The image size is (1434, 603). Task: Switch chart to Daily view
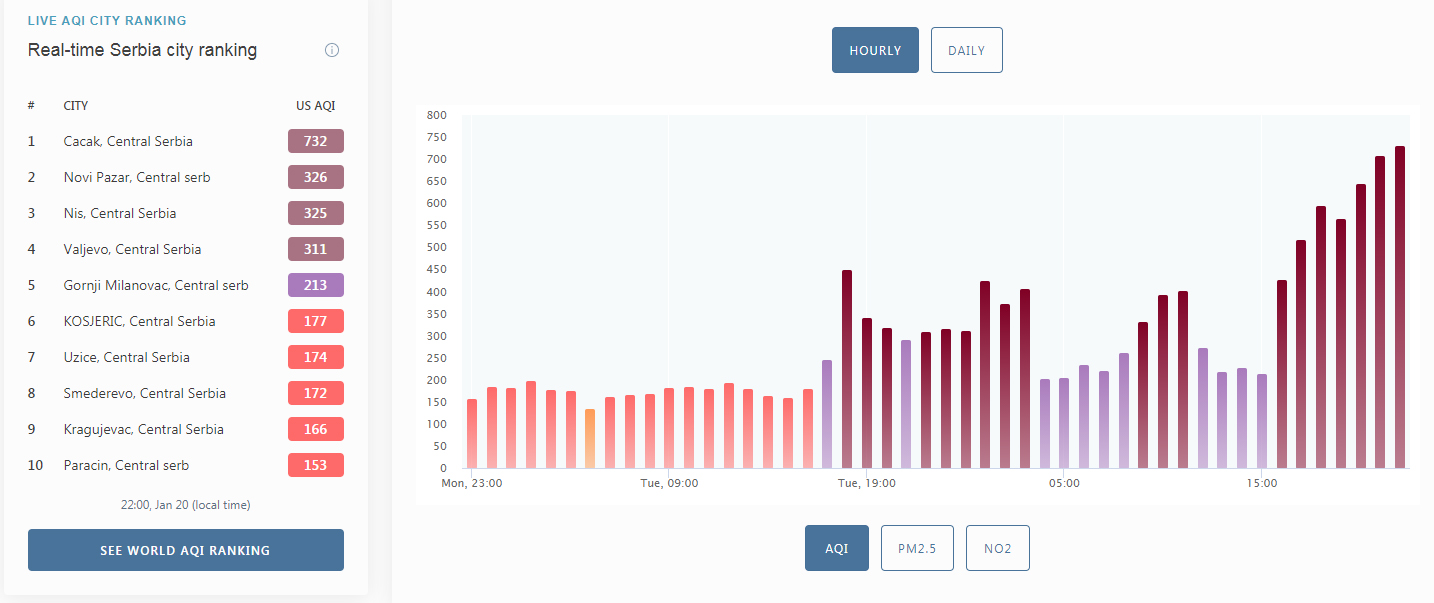966,50
